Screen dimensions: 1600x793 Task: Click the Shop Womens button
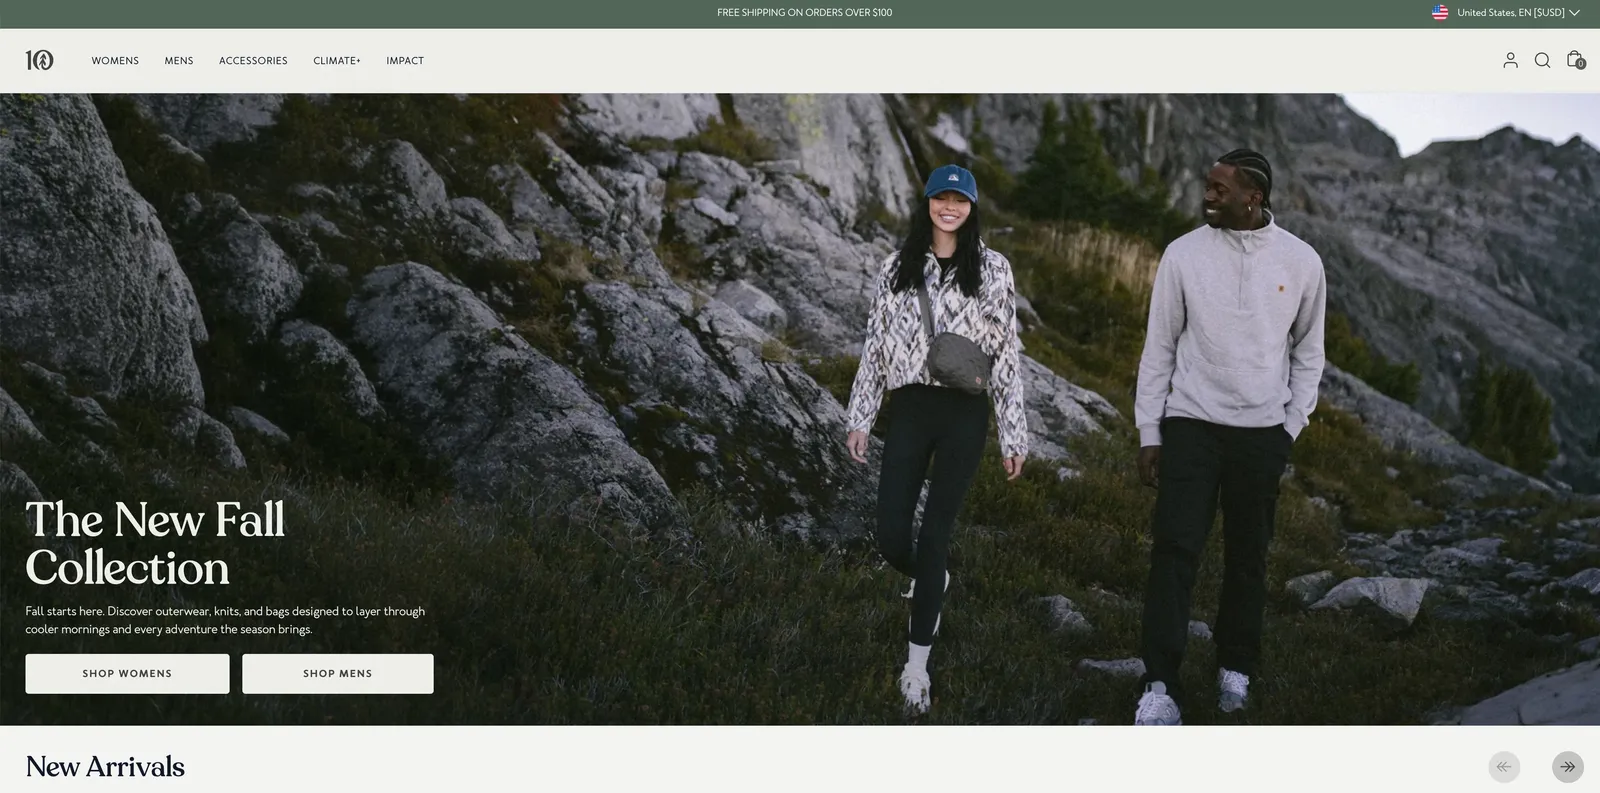(127, 674)
